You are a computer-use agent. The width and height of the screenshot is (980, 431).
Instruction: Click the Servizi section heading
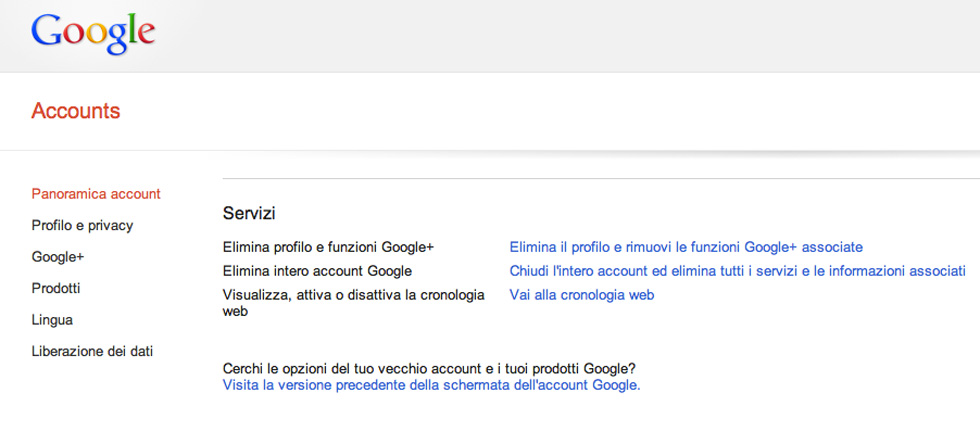point(249,213)
